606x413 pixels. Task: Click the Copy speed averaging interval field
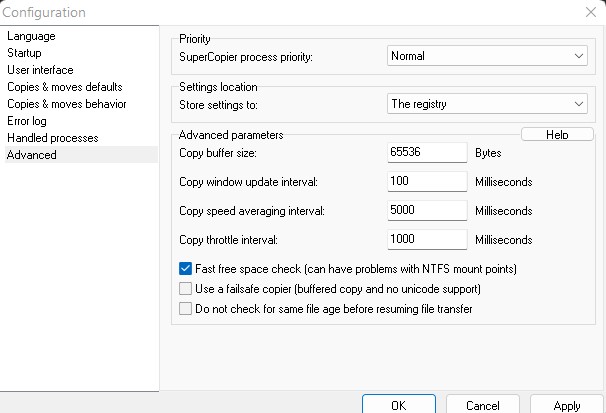(x=427, y=210)
